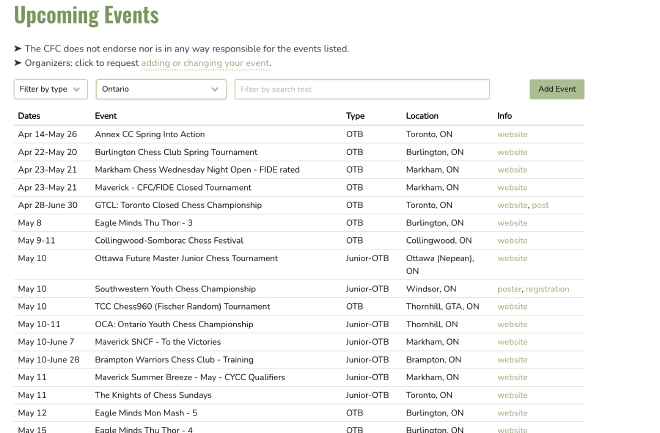Open poster for Southwestern Youth Chess Championship
The width and height of the screenshot is (660, 433).
509,289
